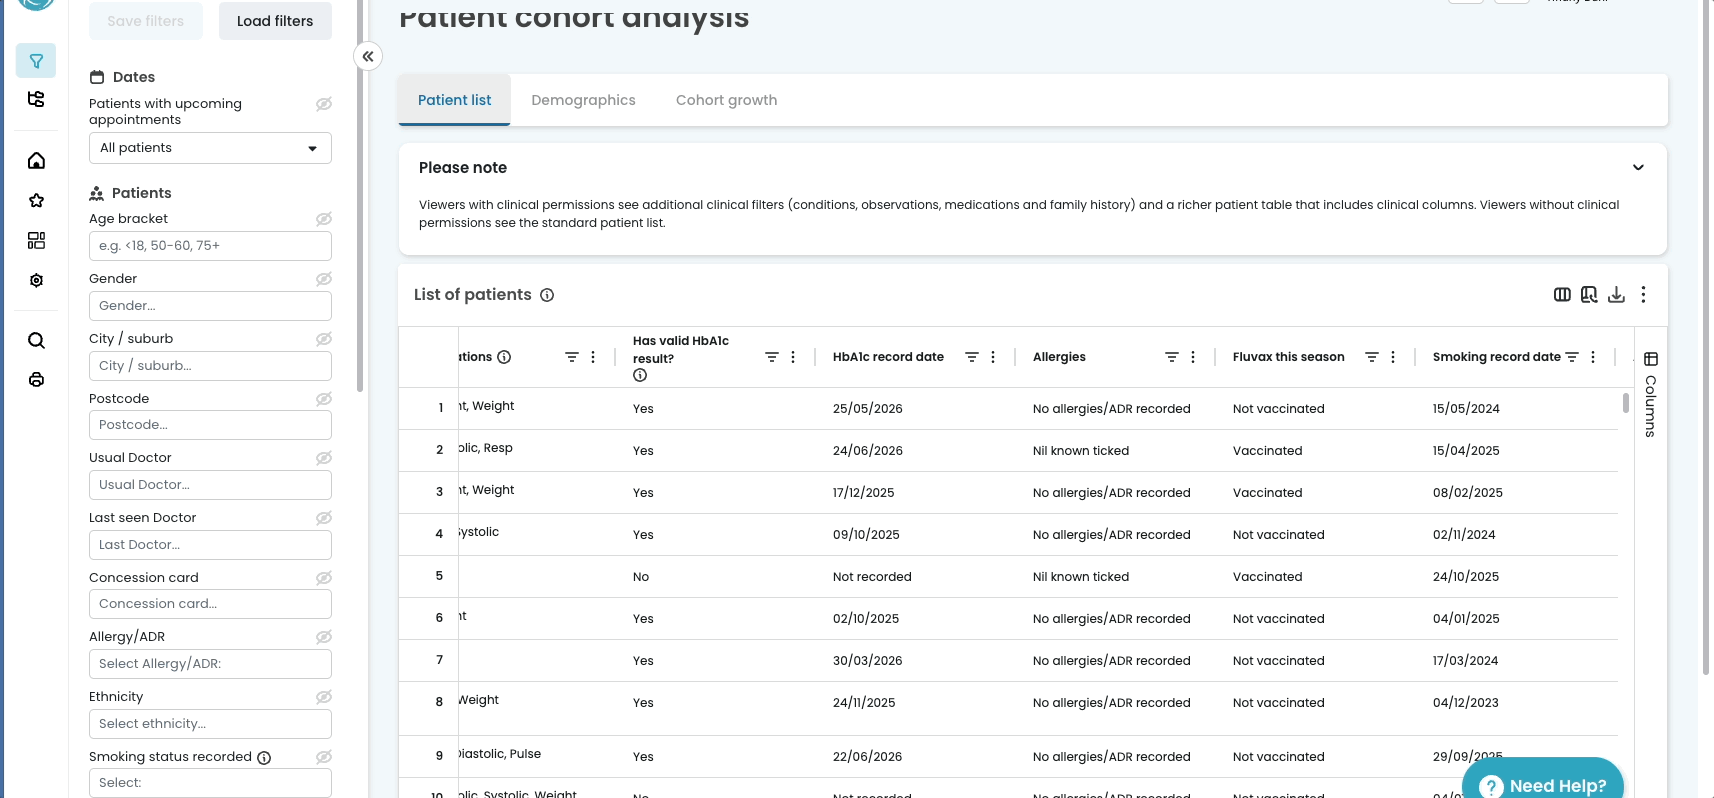Click the patient table vertical scrollbar
Screen dimensions: 1714x798
1625,402
